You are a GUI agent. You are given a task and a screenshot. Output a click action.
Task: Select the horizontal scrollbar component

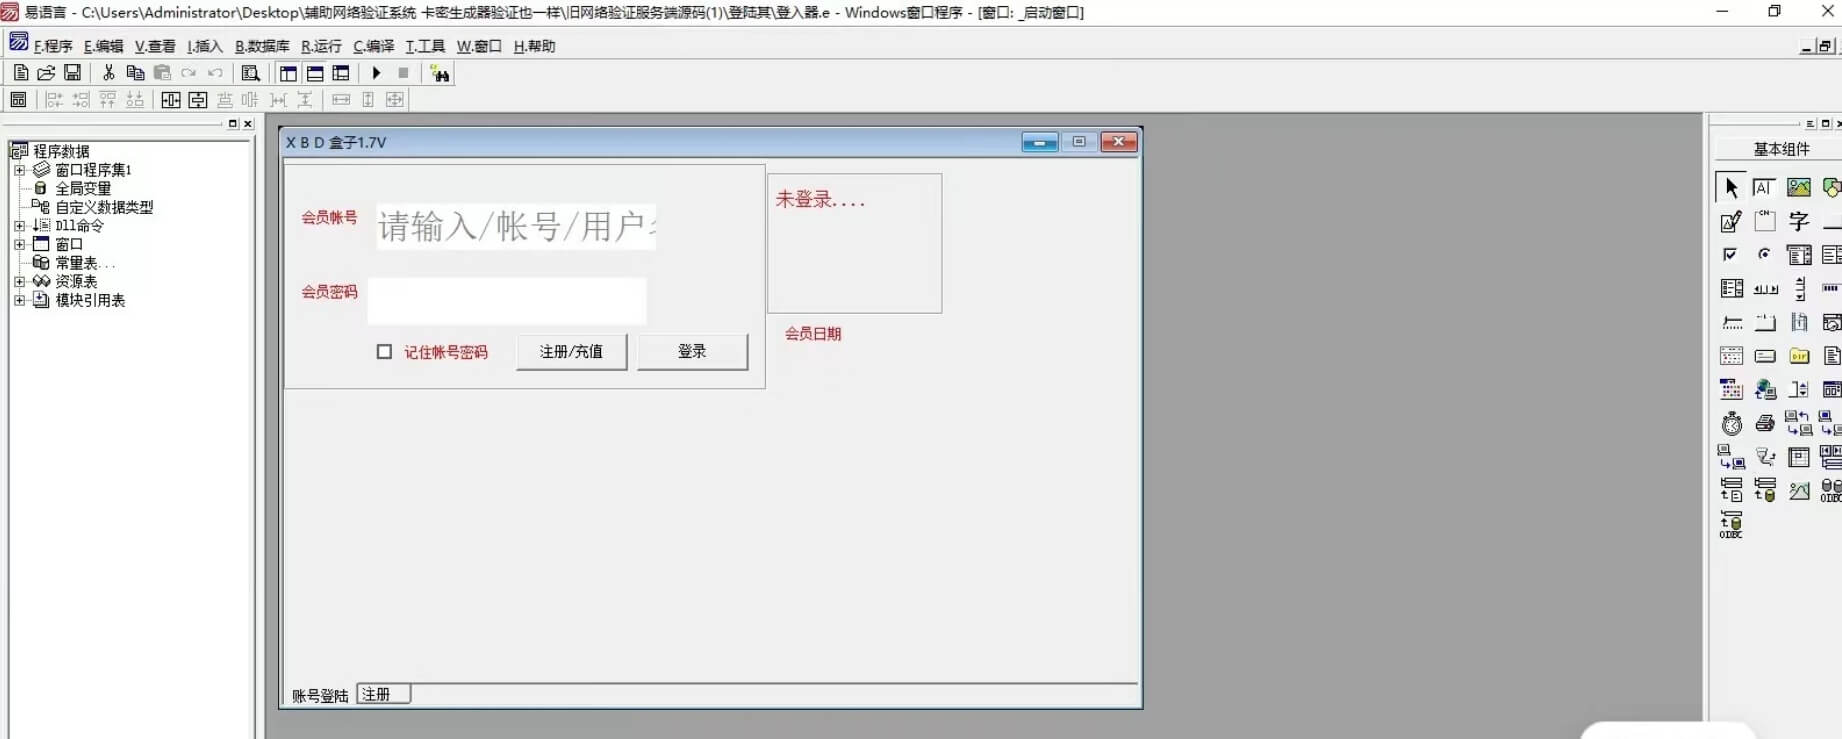coord(1765,289)
